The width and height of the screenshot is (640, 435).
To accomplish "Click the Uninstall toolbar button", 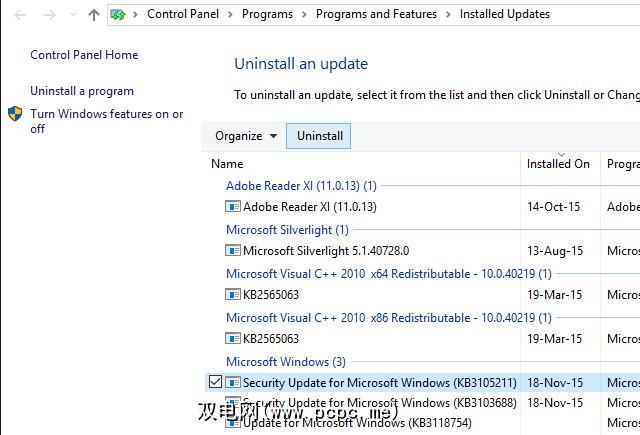I will coord(318,136).
